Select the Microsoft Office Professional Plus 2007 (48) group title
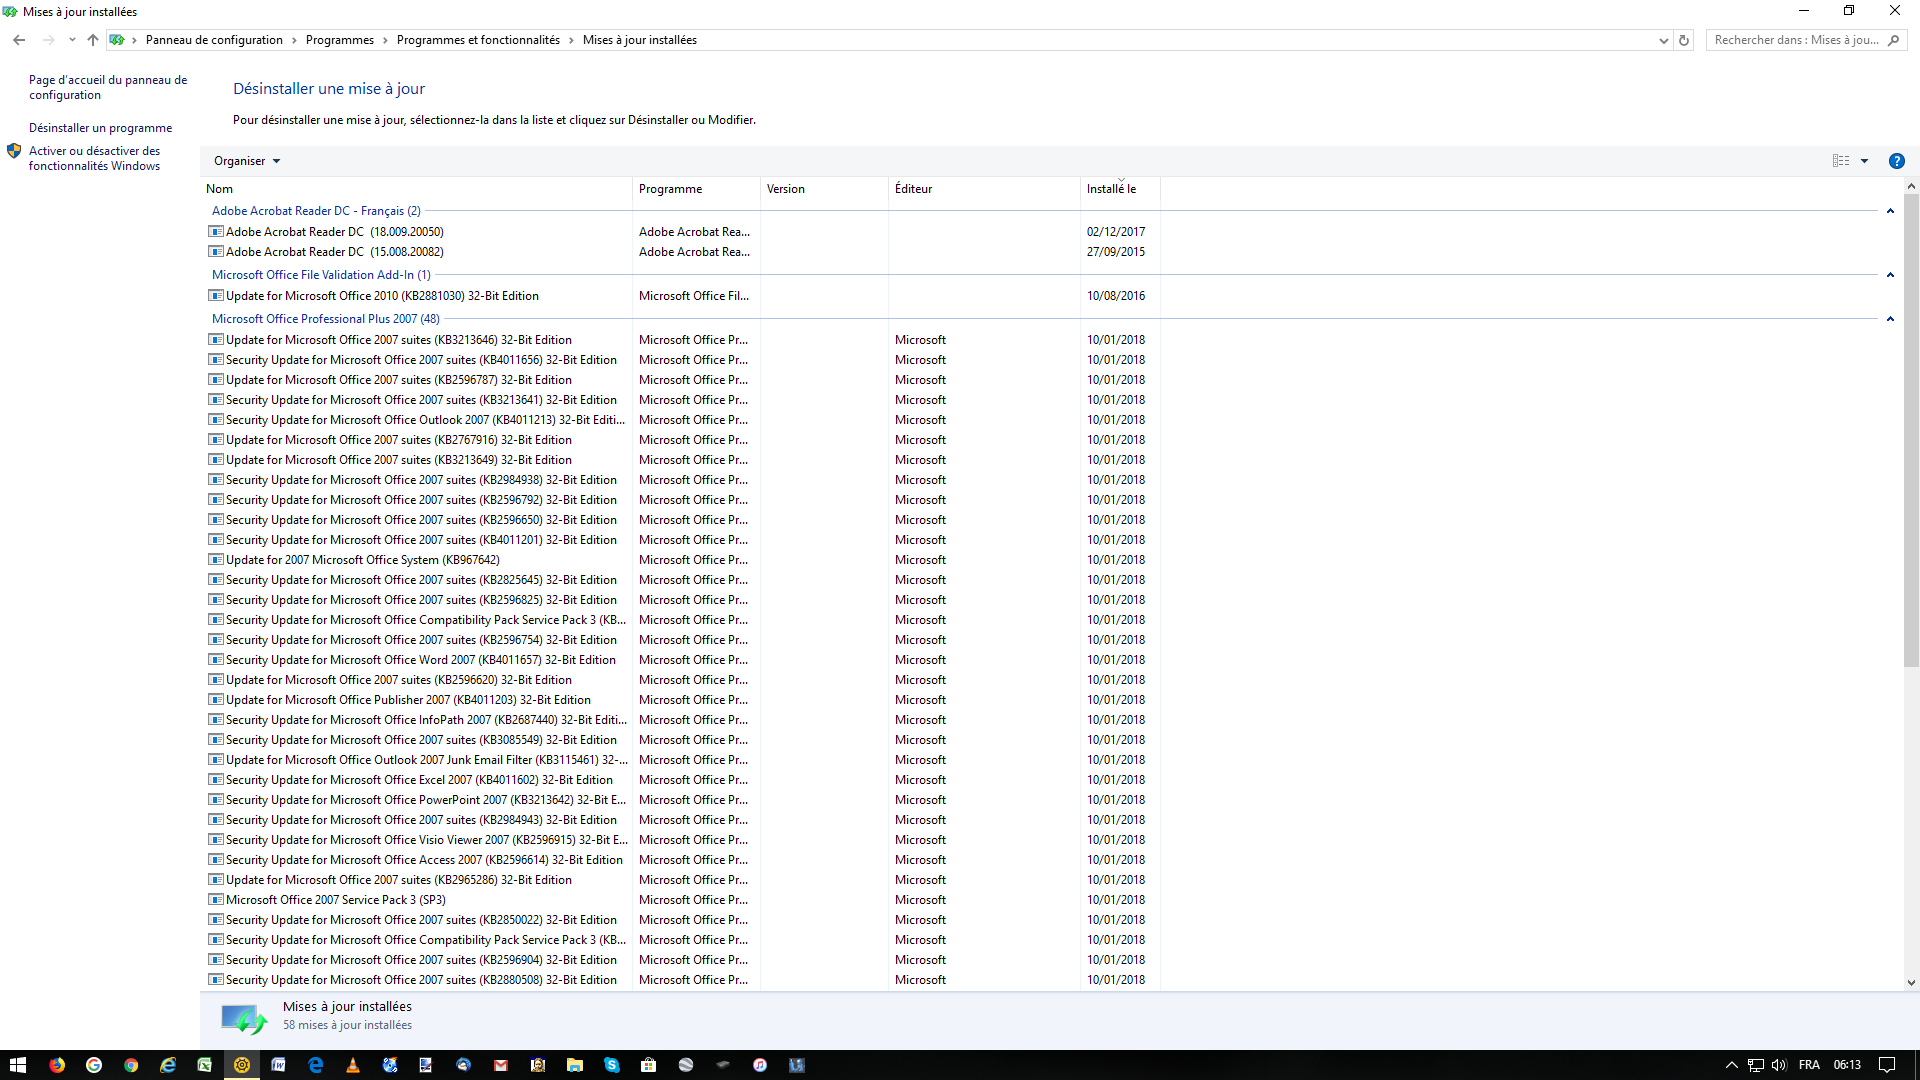The width and height of the screenshot is (1920, 1080). click(x=325, y=319)
